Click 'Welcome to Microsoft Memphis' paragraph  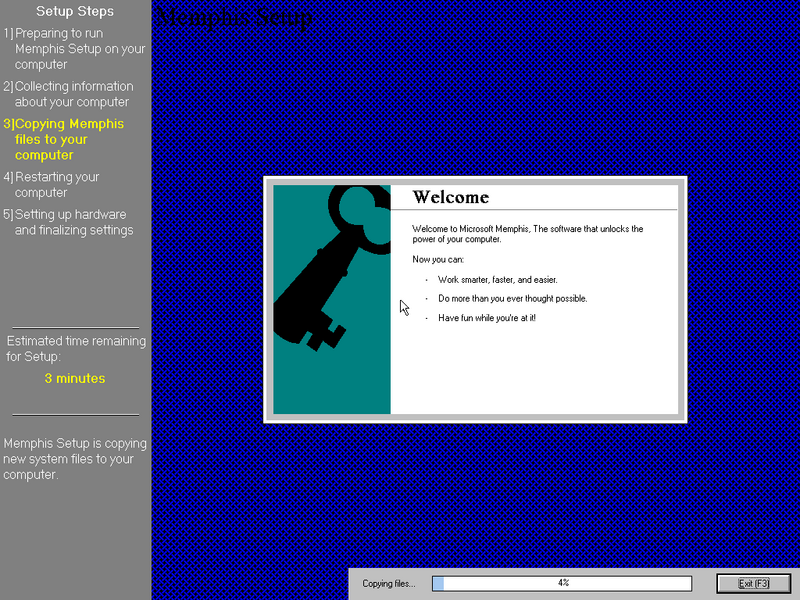528,234
